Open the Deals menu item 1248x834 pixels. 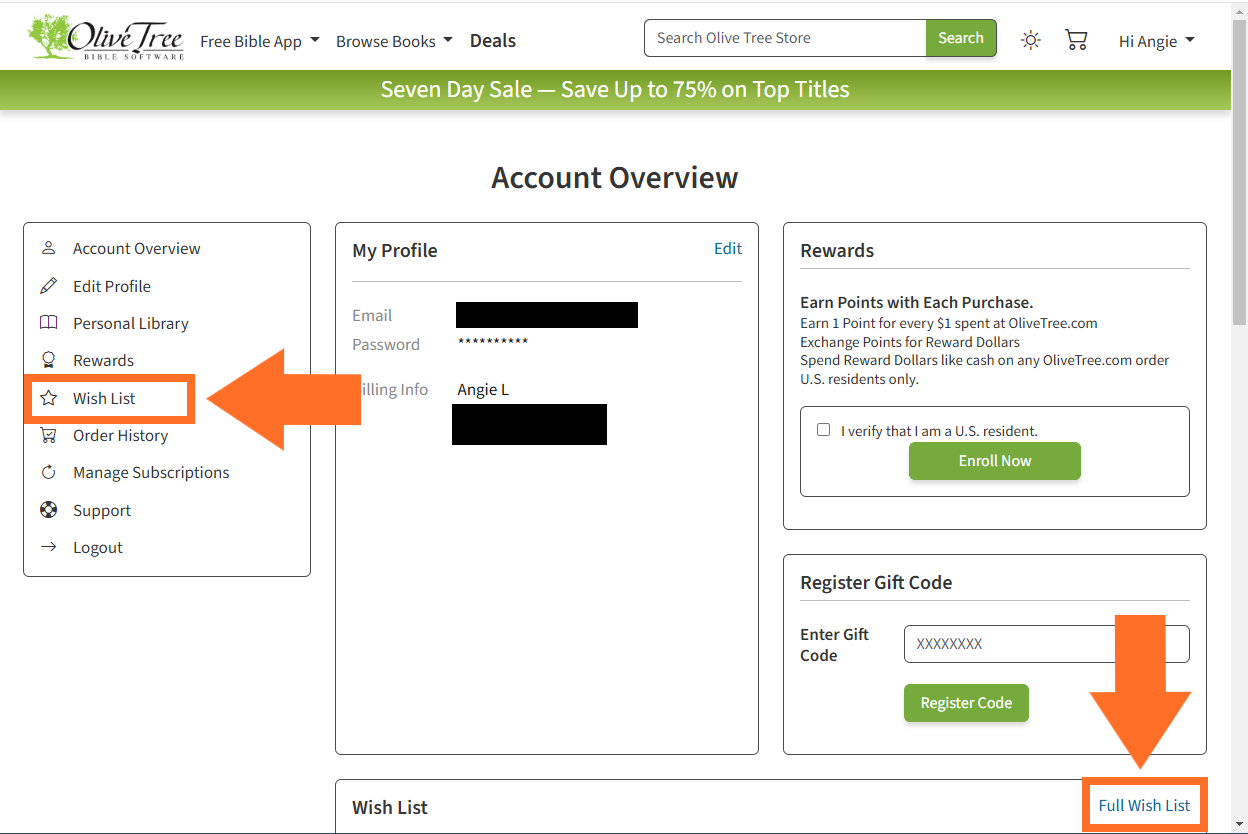click(493, 41)
